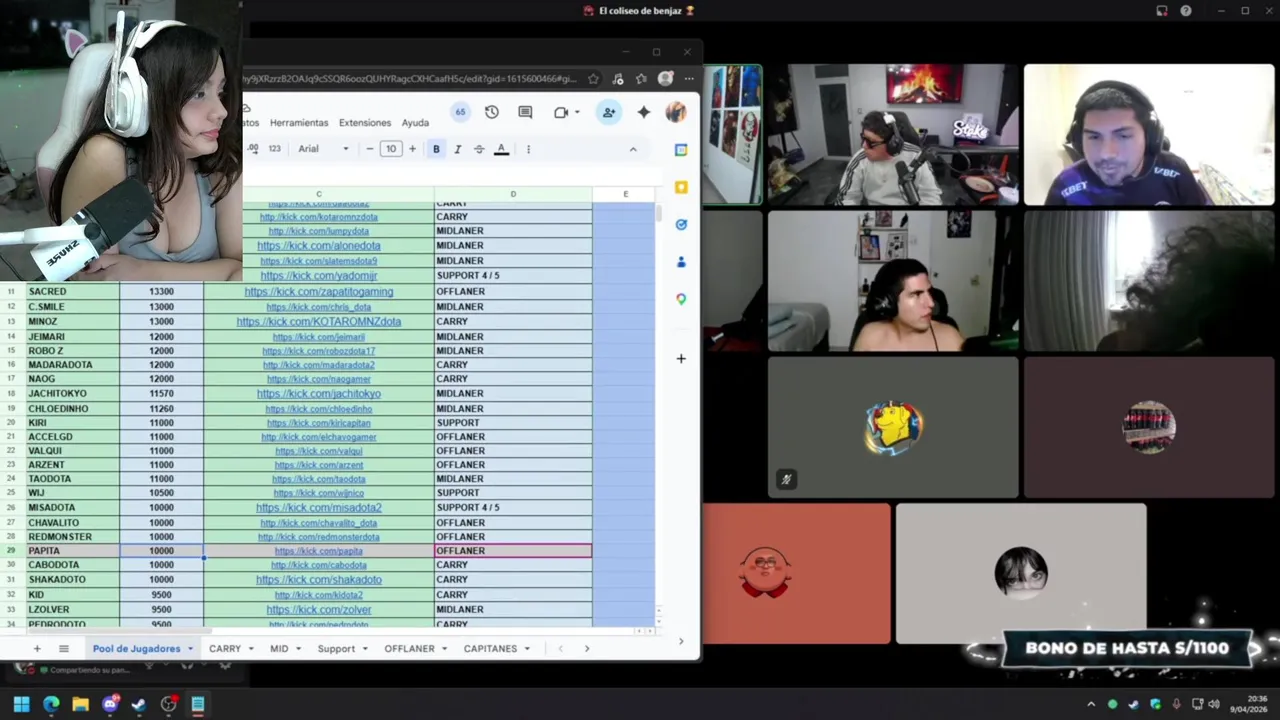Open File Explorer in taskbar
1280x720 pixels.
tap(80, 704)
